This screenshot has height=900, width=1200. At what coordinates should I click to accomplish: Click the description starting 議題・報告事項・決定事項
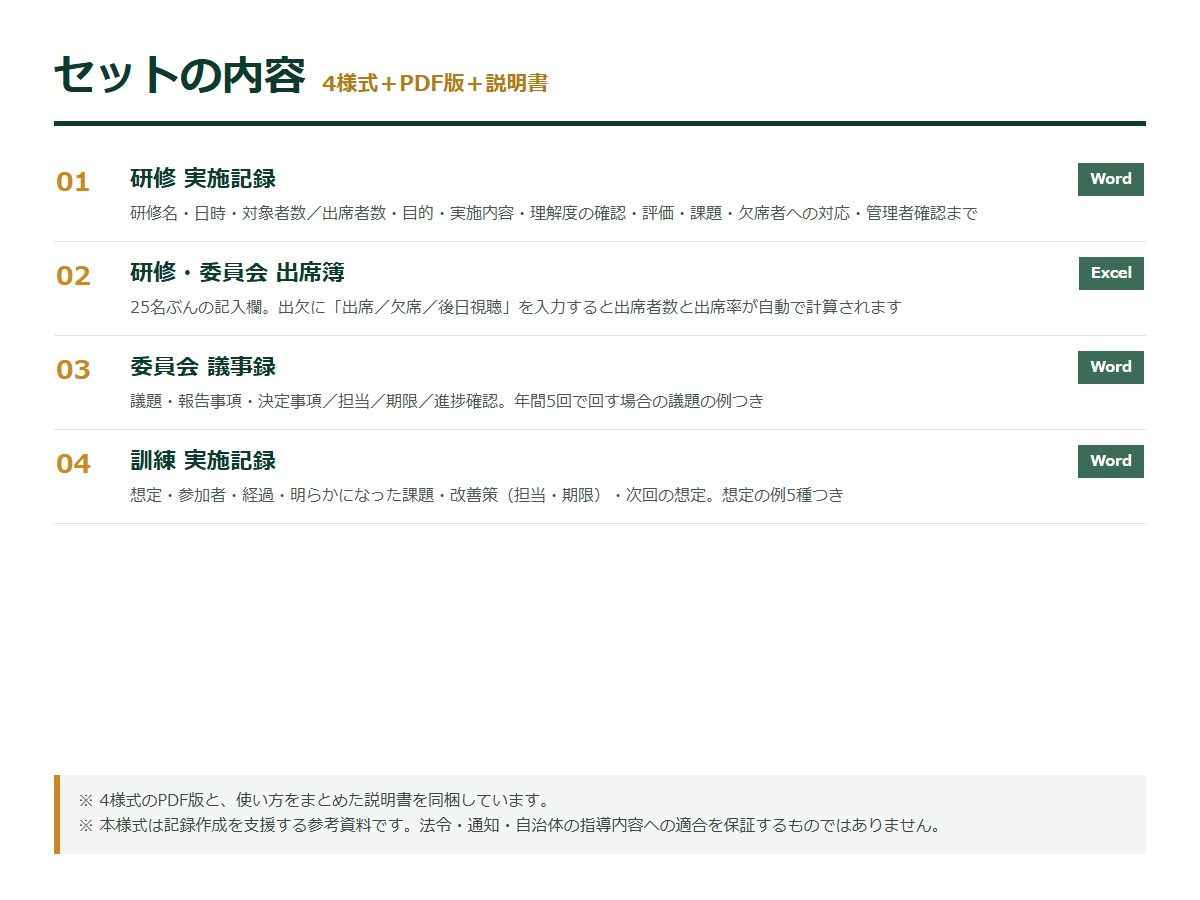click(x=447, y=401)
